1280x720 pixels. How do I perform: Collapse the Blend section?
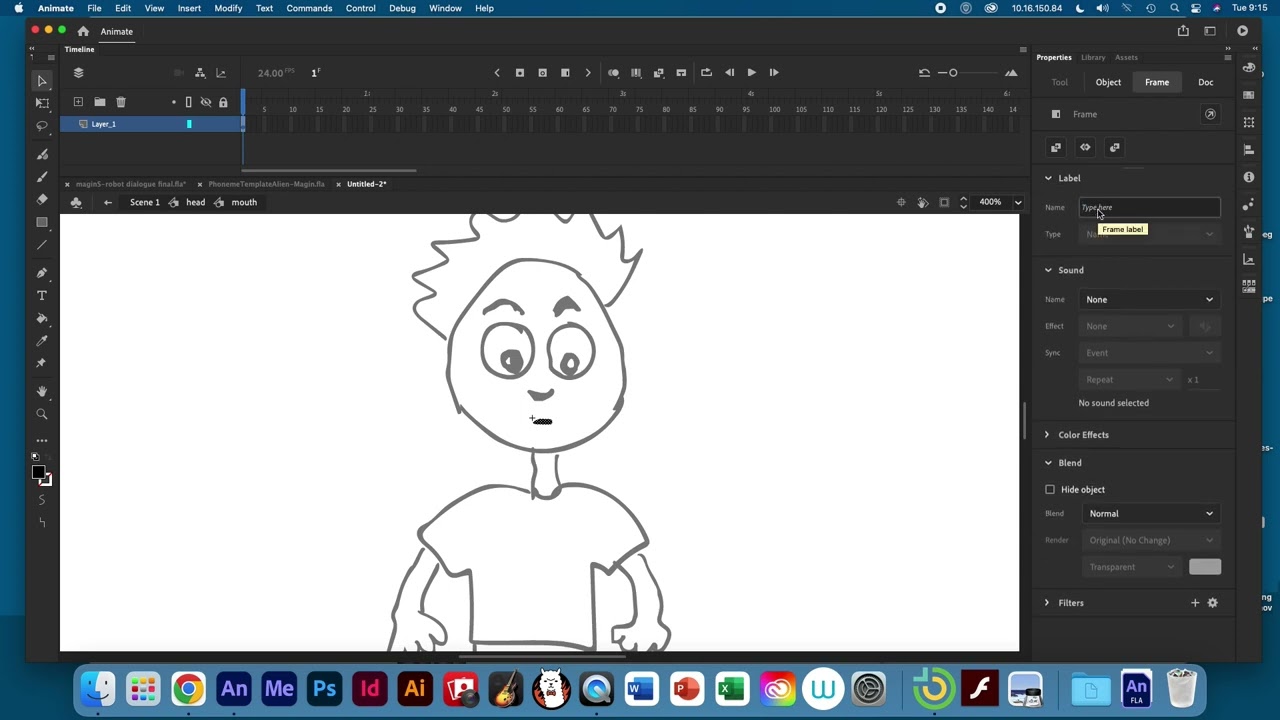coord(1048,463)
